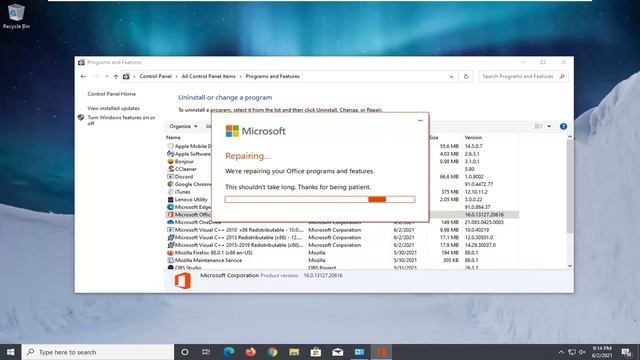640x360 pixels.
Task: Click the Back arrow in Programs and Features
Action: (x=83, y=76)
